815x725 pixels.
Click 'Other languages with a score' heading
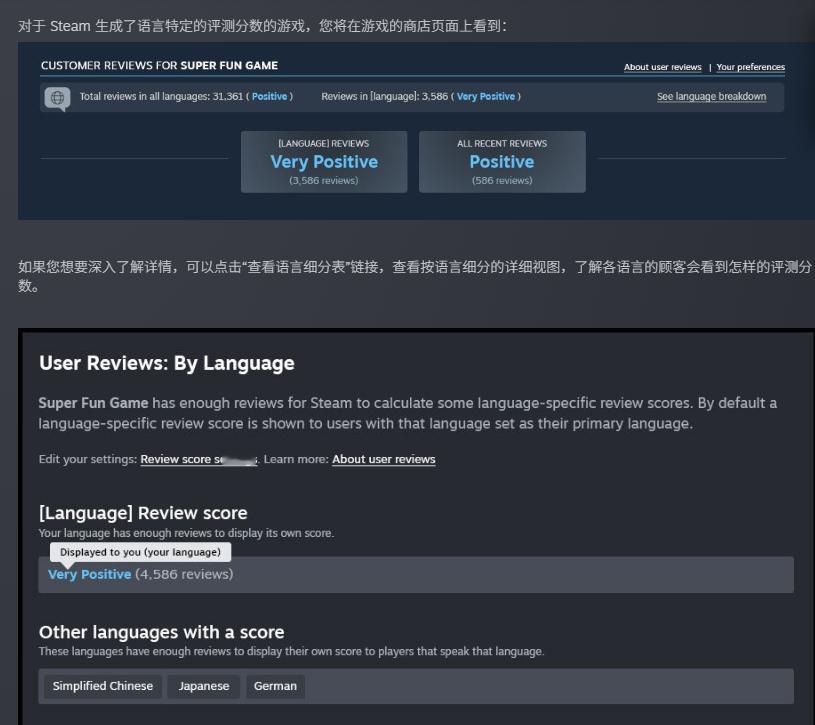click(162, 632)
